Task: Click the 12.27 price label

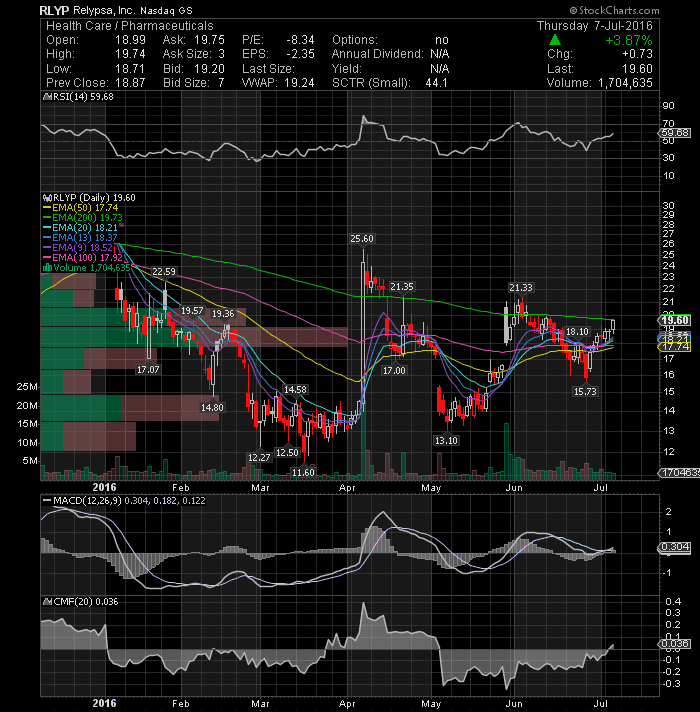Action: (x=259, y=458)
